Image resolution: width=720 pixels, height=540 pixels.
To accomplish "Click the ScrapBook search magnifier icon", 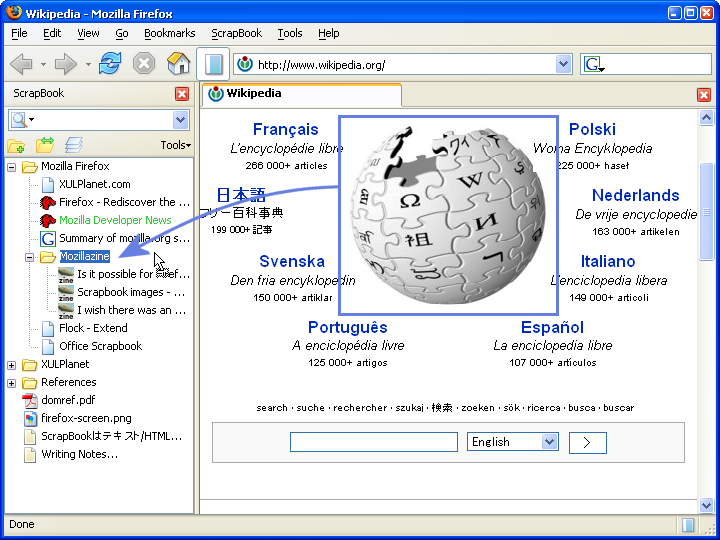I will point(19,120).
